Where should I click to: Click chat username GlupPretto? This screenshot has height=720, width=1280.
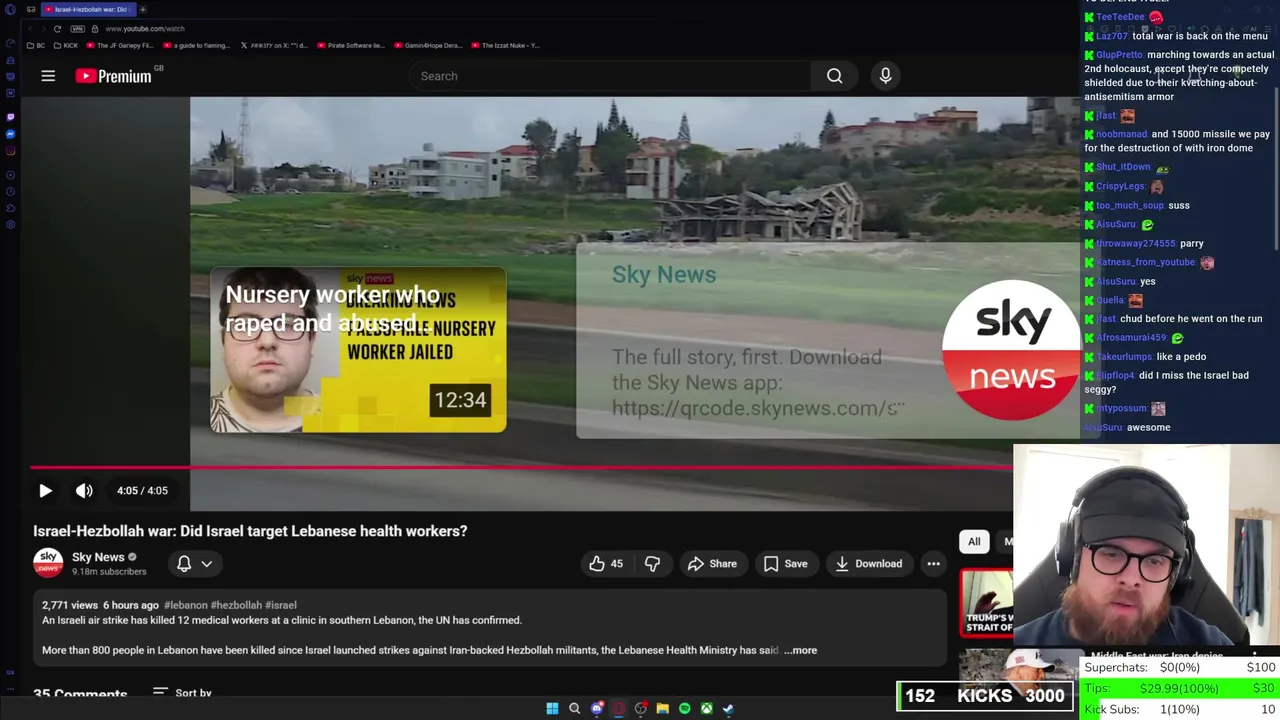point(1119,55)
